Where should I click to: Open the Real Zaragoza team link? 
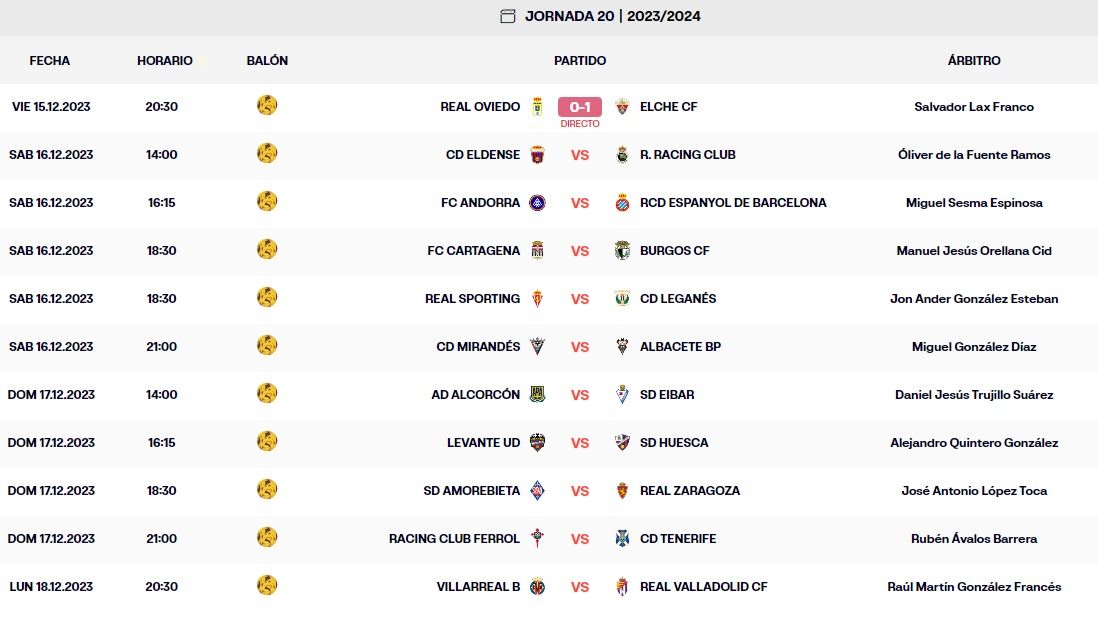pos(690,491)
